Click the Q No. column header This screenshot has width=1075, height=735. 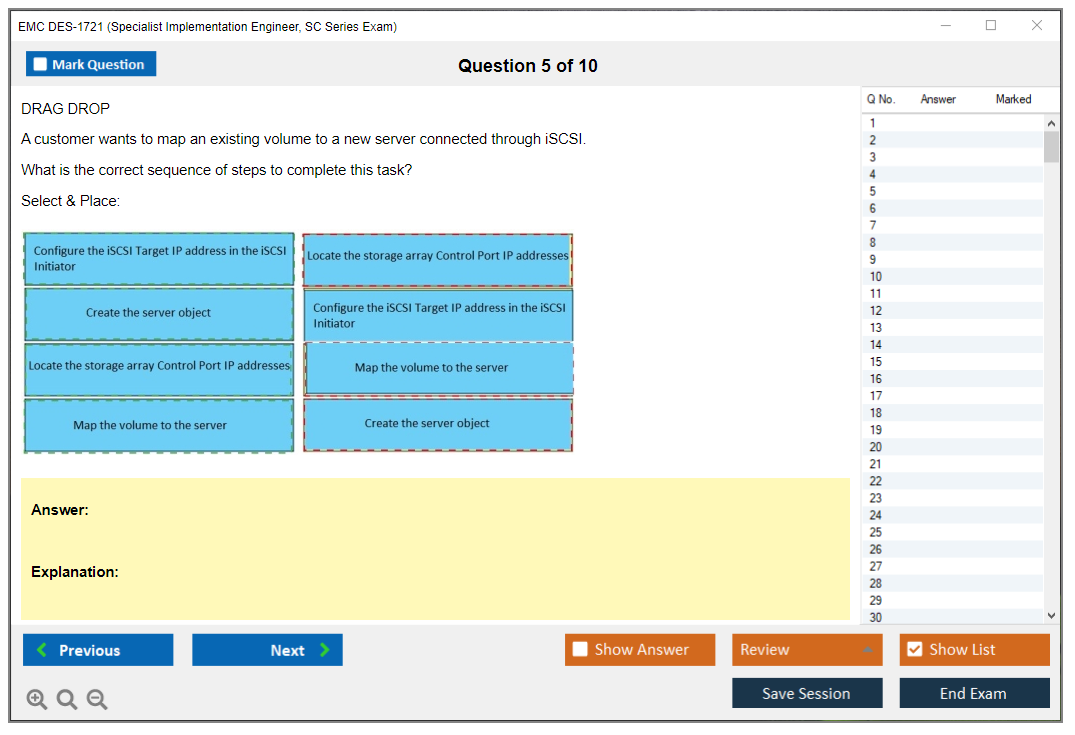[x=880, y=99]
